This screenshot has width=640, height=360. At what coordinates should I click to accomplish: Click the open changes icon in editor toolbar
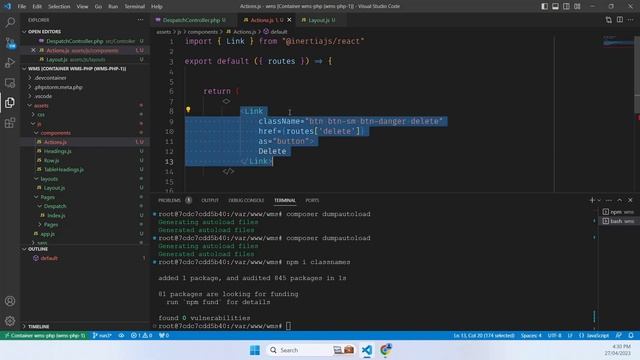609,20
